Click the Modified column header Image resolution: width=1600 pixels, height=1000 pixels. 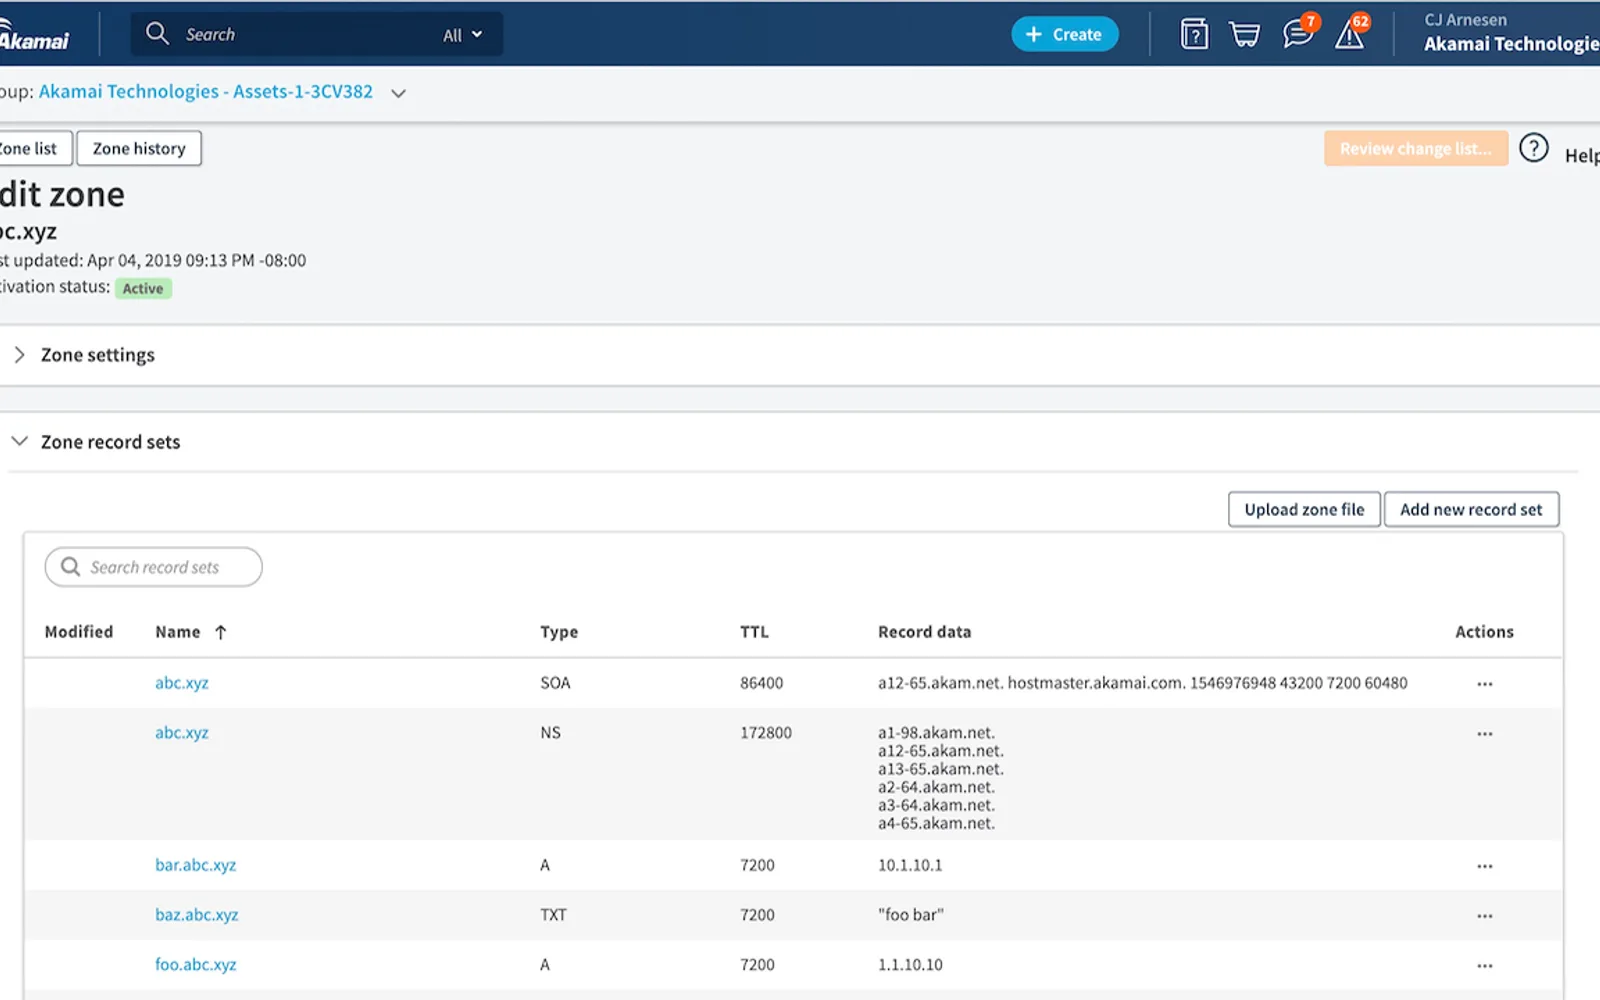(x=79, y=632)
